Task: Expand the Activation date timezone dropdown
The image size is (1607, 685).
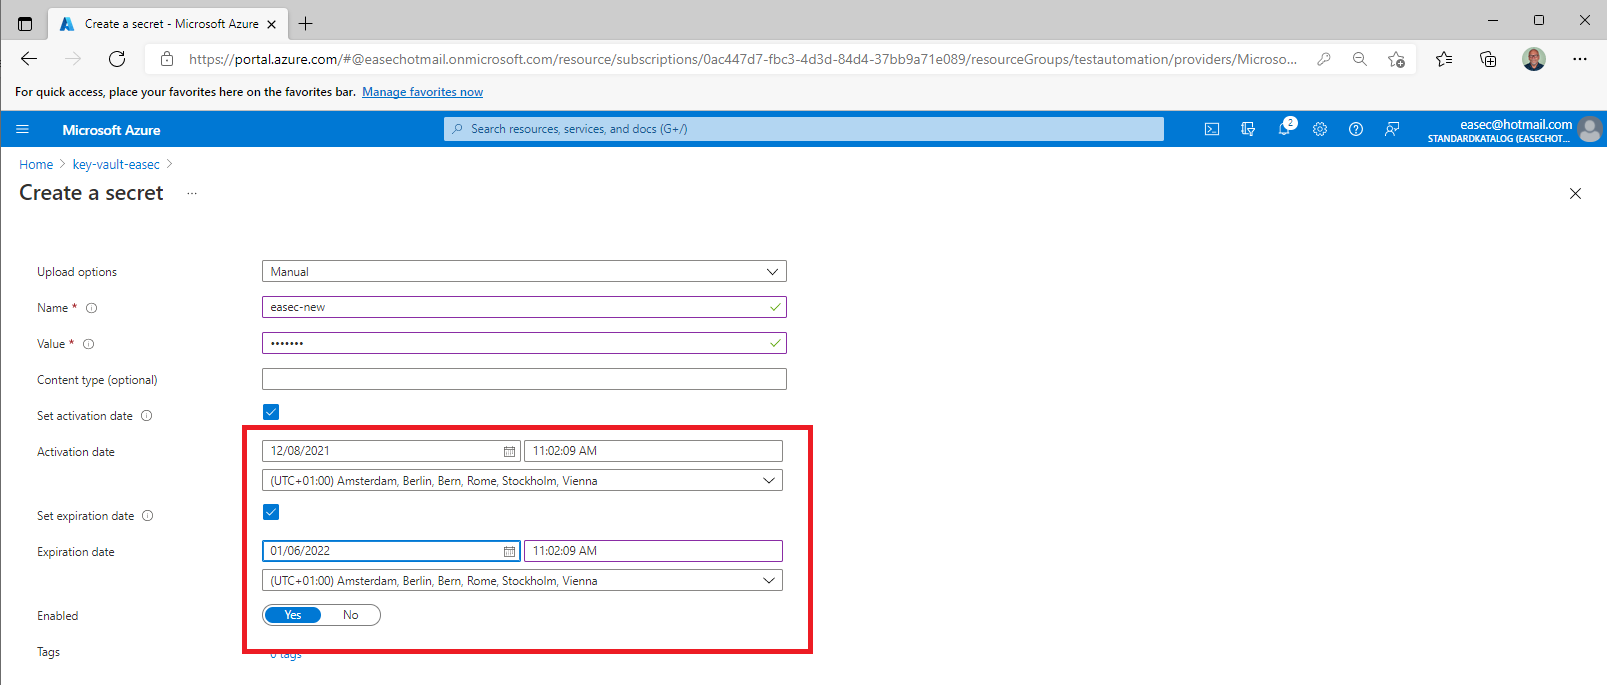Action: pos(521,481)
